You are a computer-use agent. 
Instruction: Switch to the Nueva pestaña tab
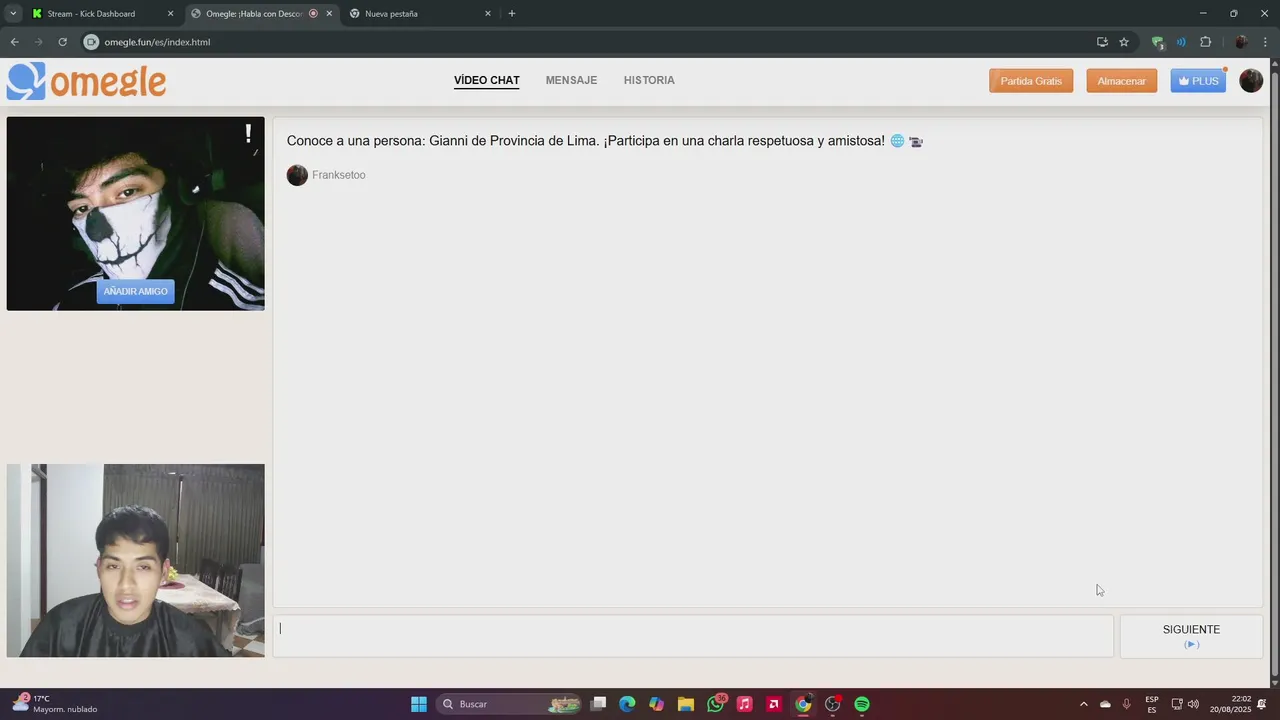tap(420, 14)
